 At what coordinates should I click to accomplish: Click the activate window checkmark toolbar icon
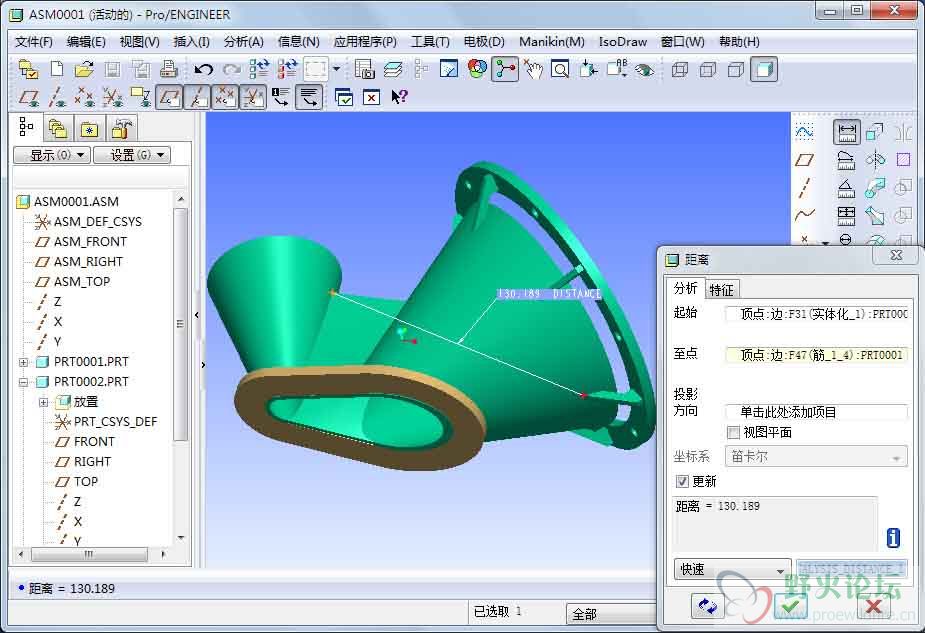point(343,97)
